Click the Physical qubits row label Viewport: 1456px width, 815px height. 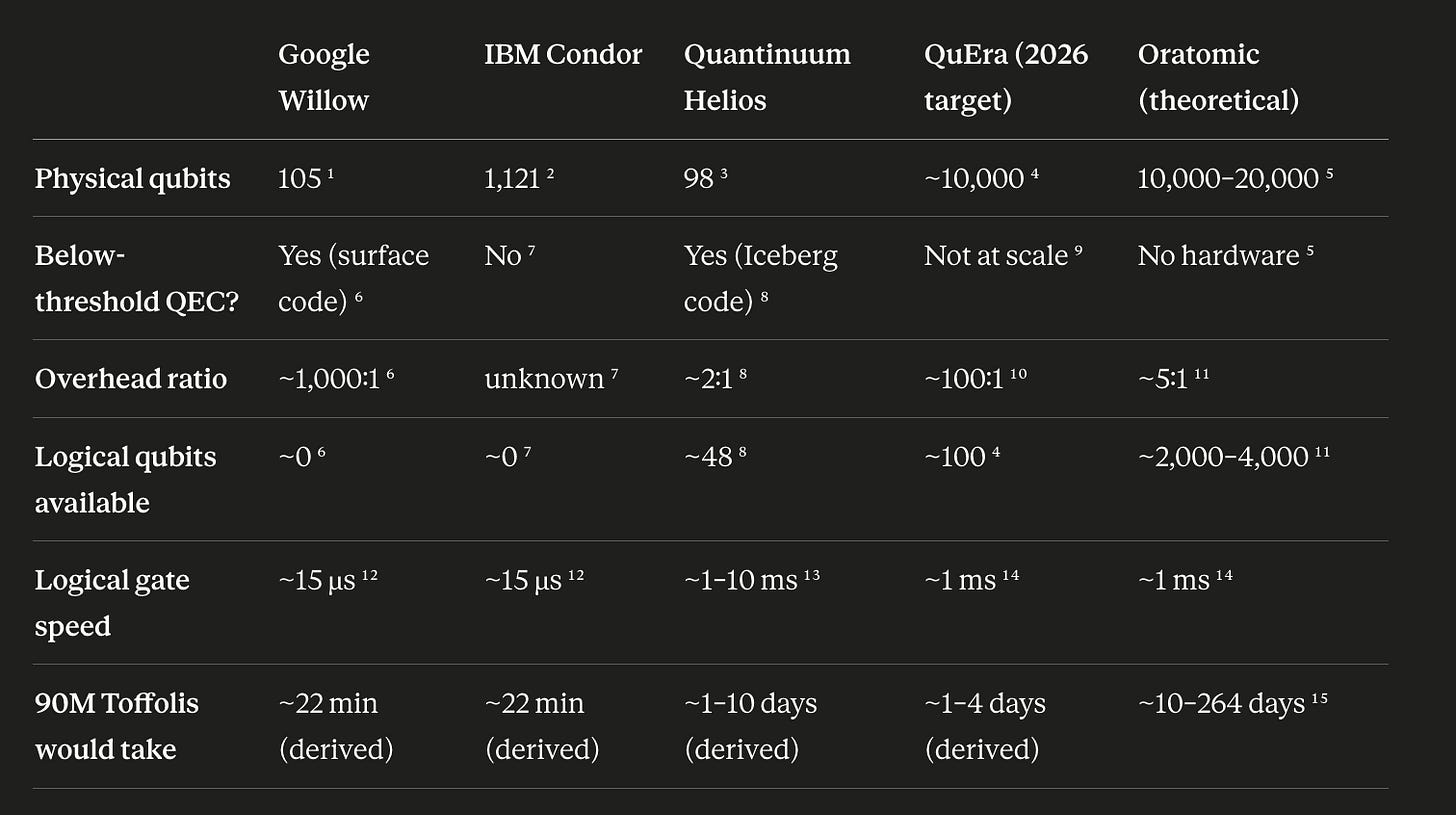pos(132,179)
